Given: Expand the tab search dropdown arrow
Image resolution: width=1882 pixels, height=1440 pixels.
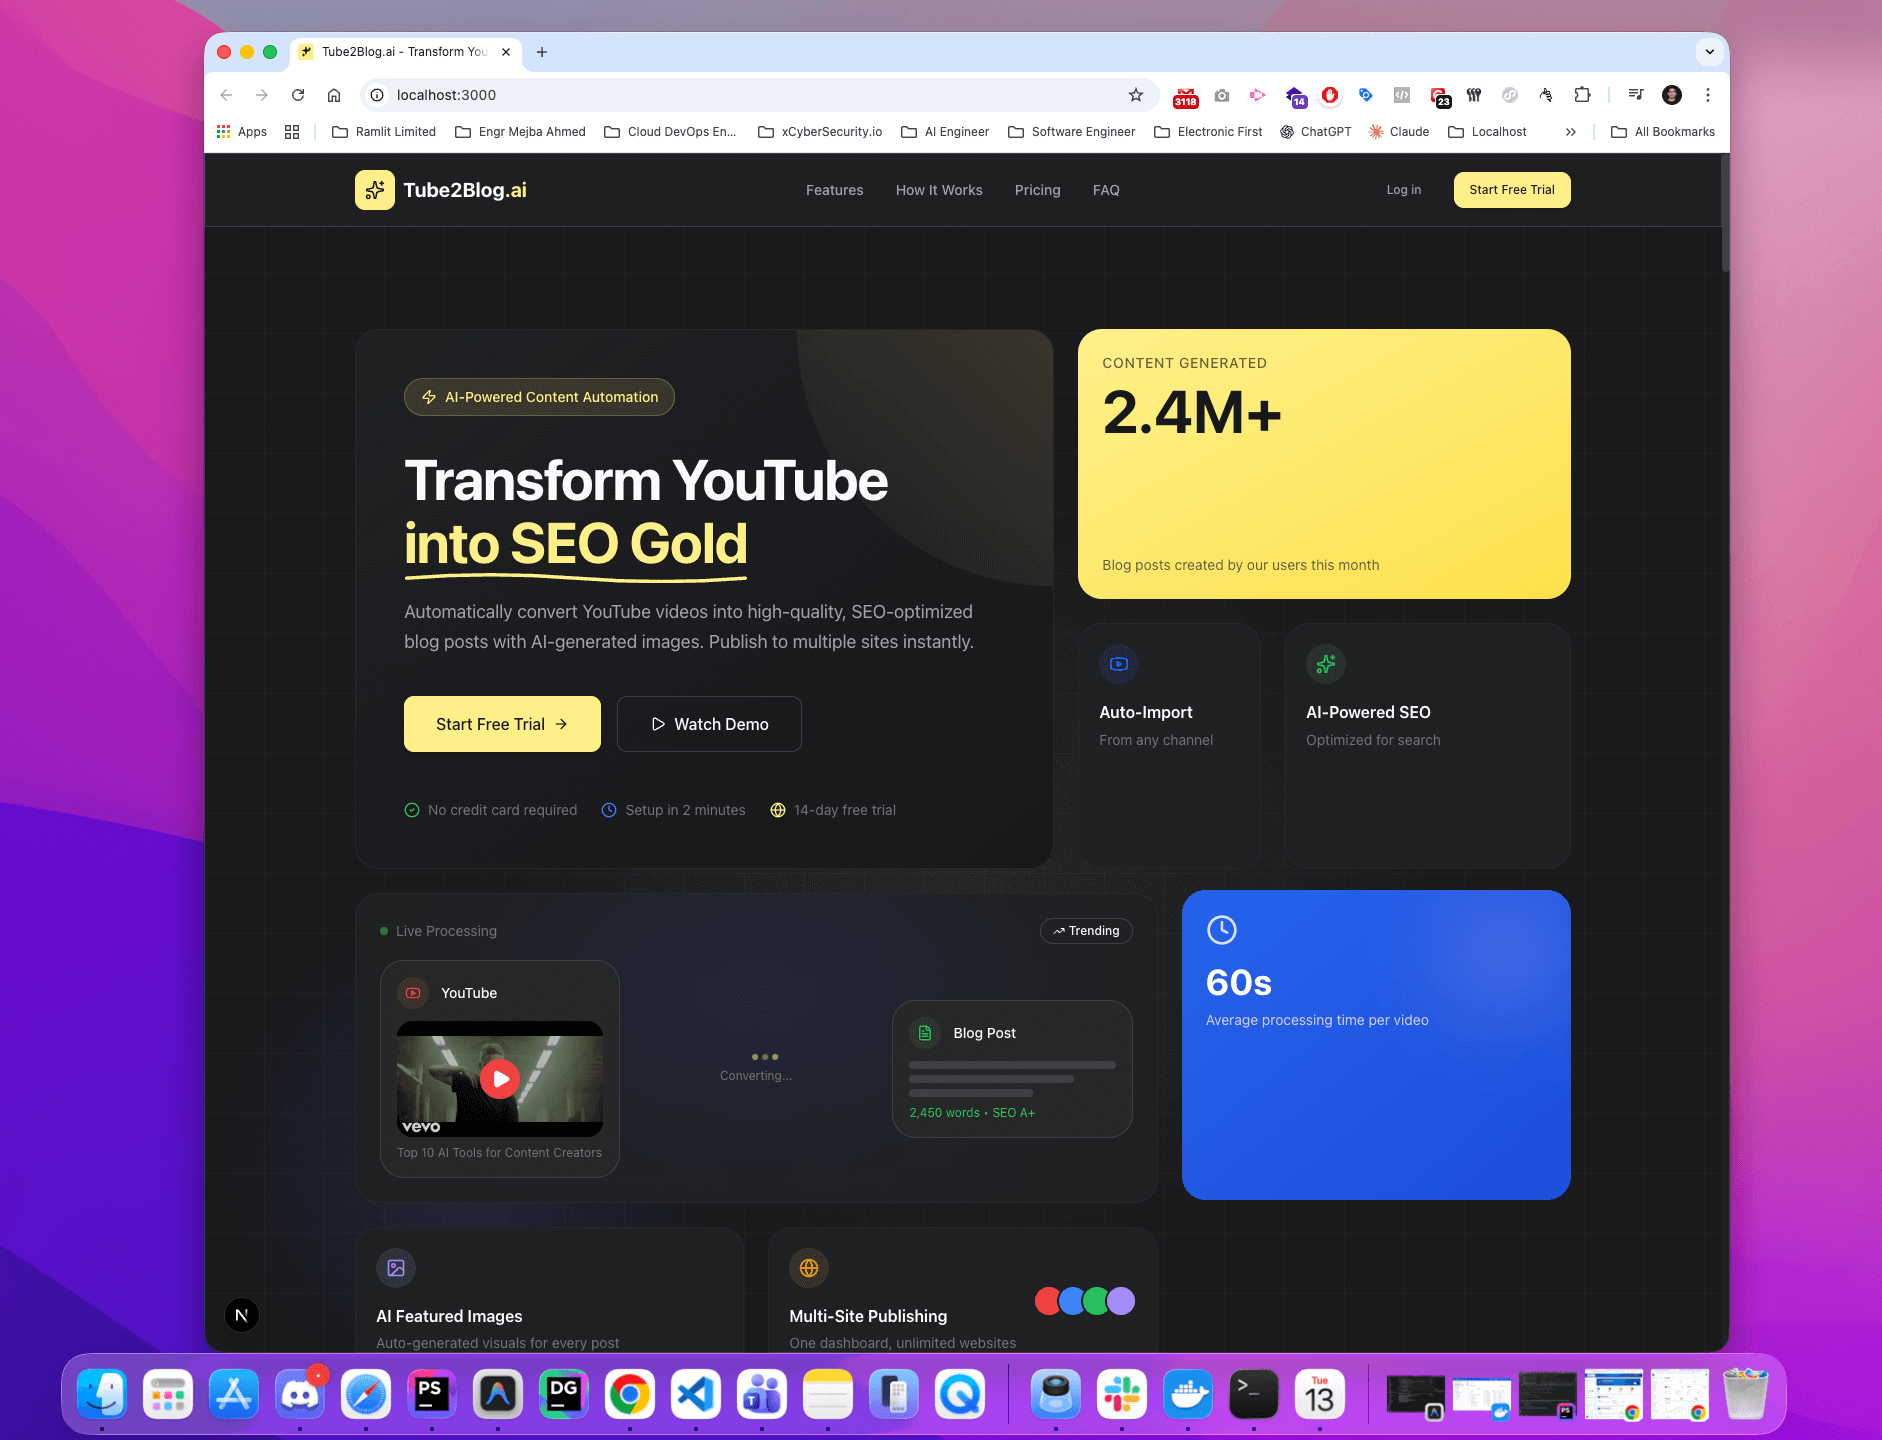Looking at the screenshot, I should tap(1709, 52).
